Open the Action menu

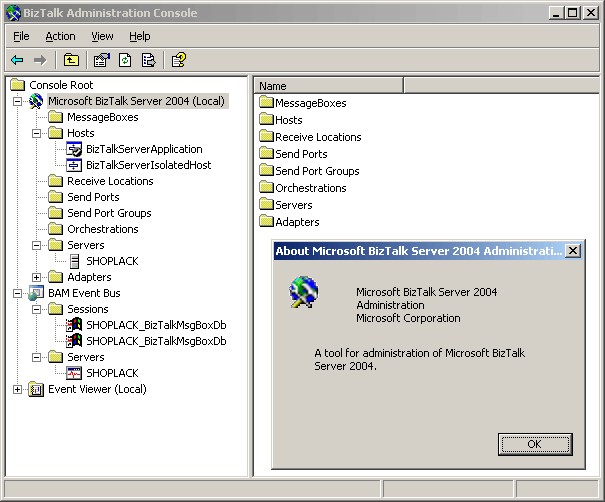click(x=61, y=36)
